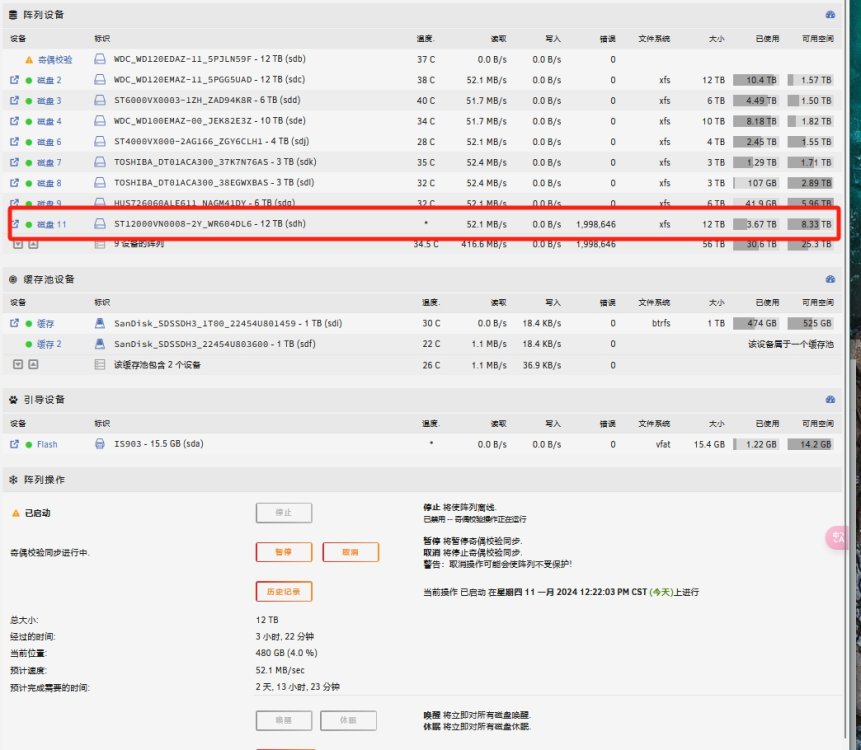Open 历史记录 history button

(x=284, y=591)
